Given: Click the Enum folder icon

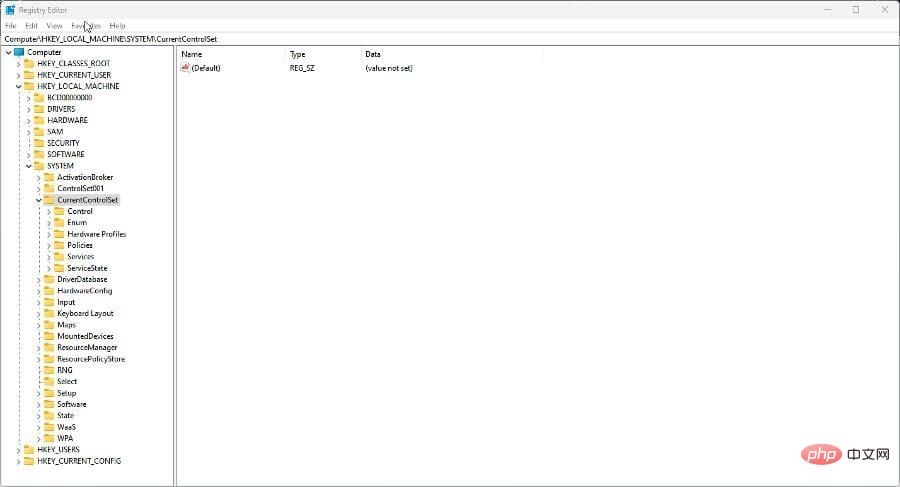Looking at the screenshot, I should tap(59, 222).
